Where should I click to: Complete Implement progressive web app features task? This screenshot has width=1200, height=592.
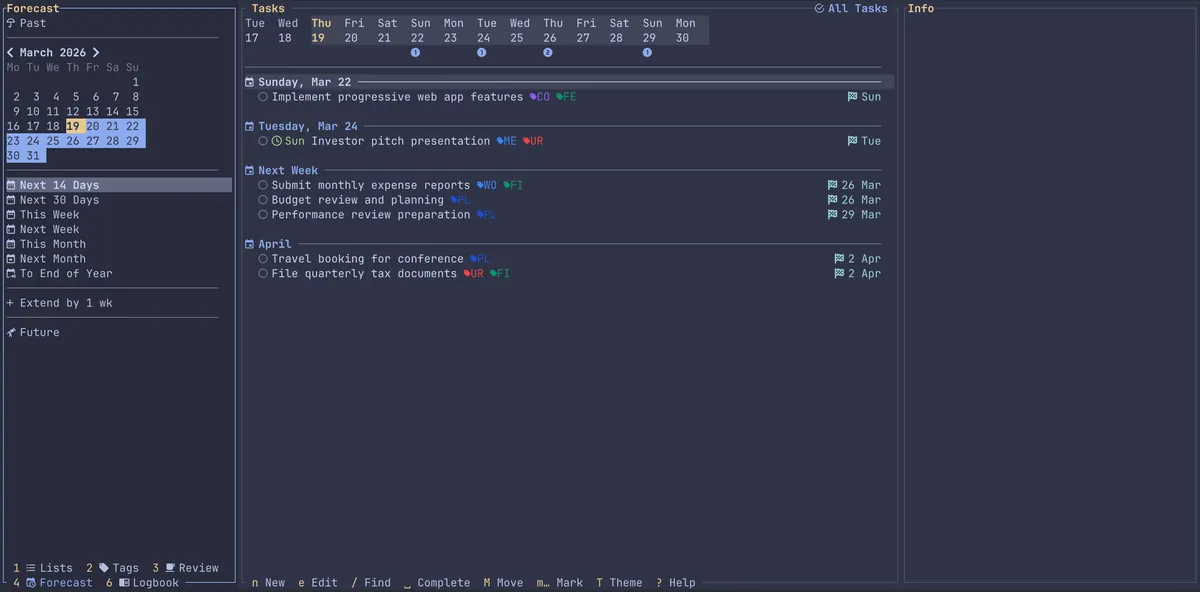[263, 97]
